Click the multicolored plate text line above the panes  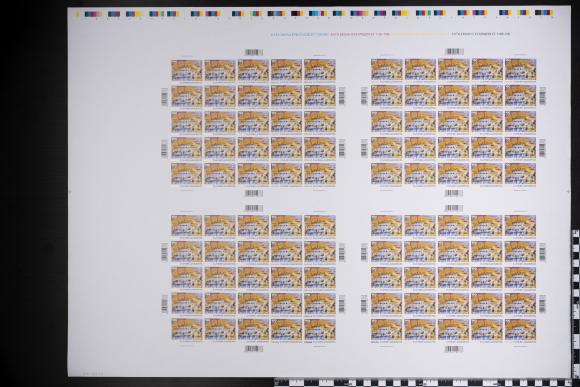390,34
